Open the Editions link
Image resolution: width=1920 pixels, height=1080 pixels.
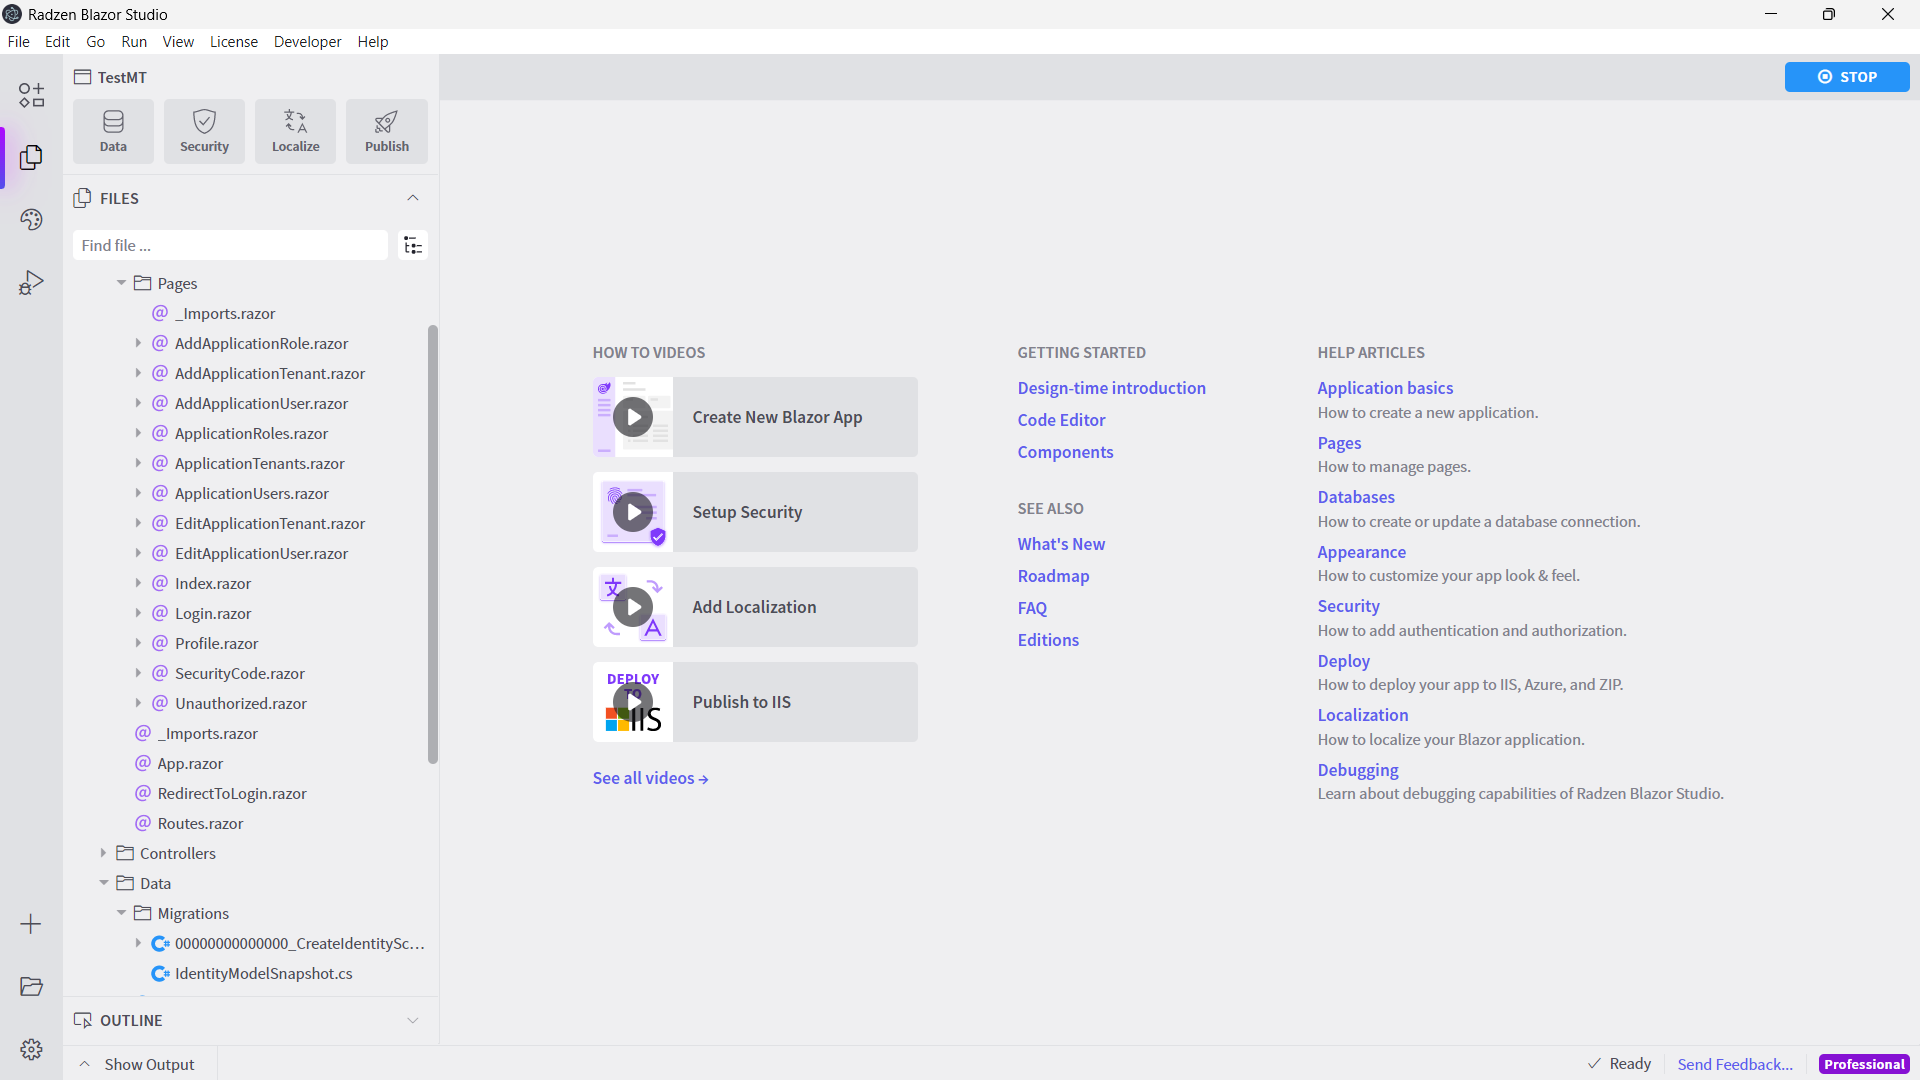1048,640
